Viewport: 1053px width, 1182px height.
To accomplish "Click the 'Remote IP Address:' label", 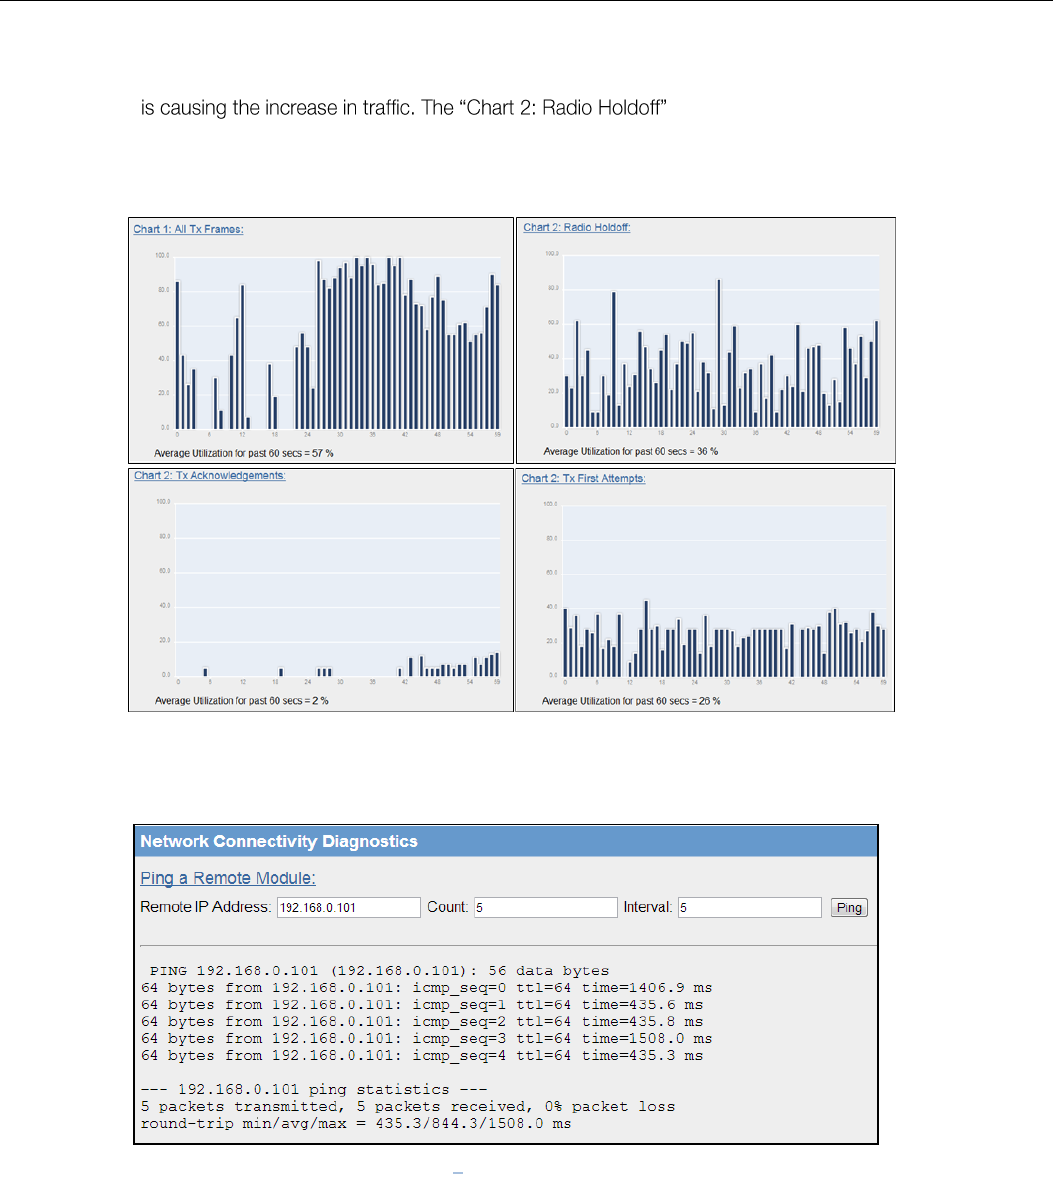I will [205, 907].
